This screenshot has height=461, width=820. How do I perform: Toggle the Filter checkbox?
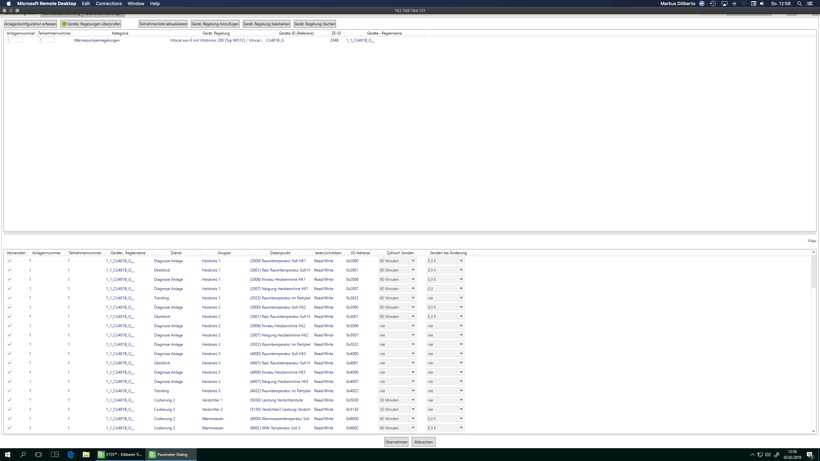click(804, 241)
